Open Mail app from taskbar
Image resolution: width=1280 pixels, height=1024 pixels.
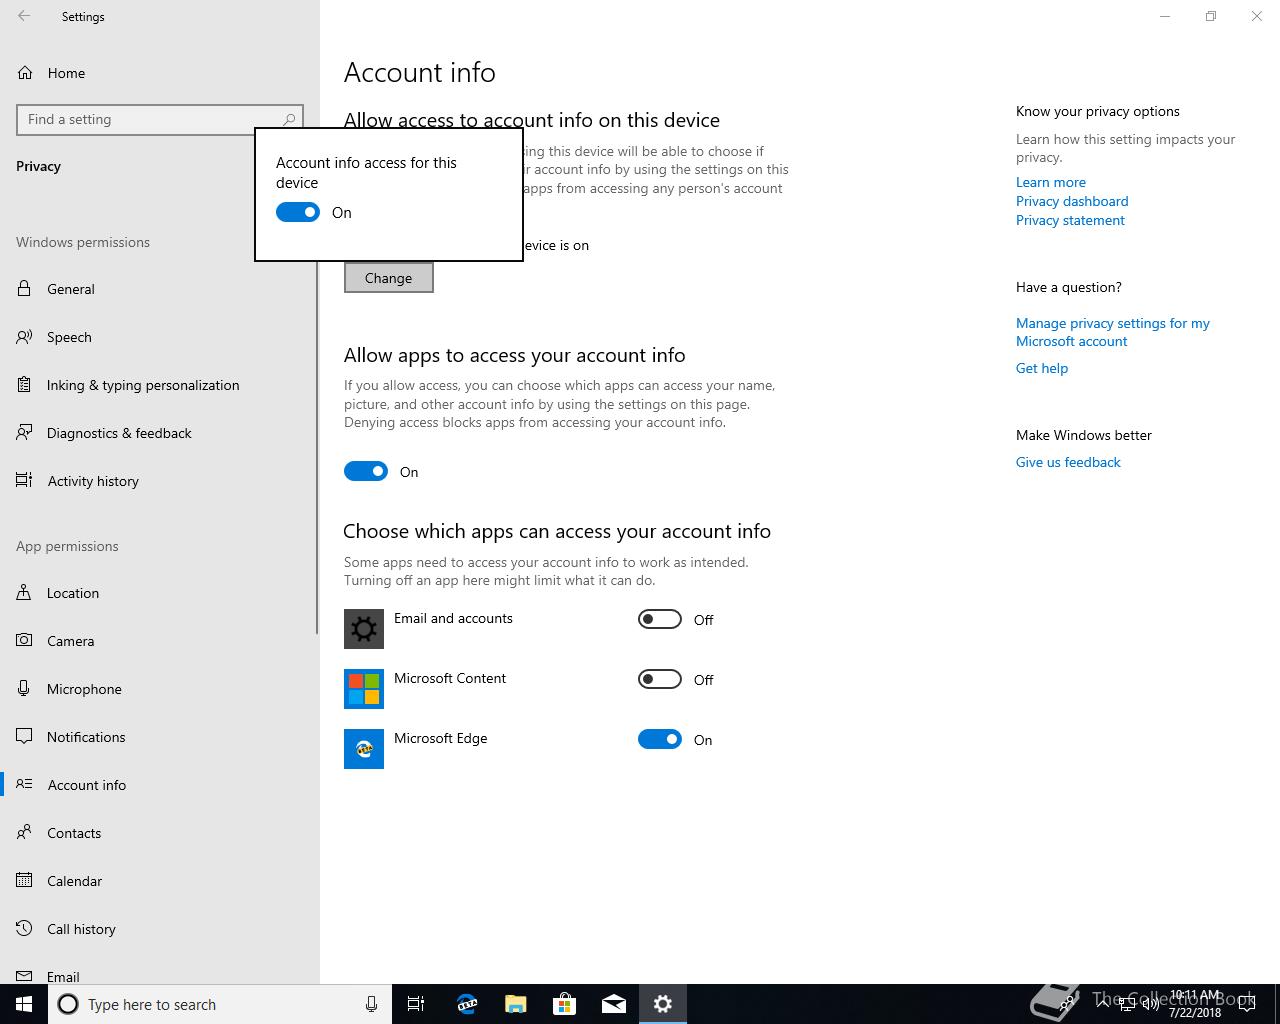pos(613,1004)
